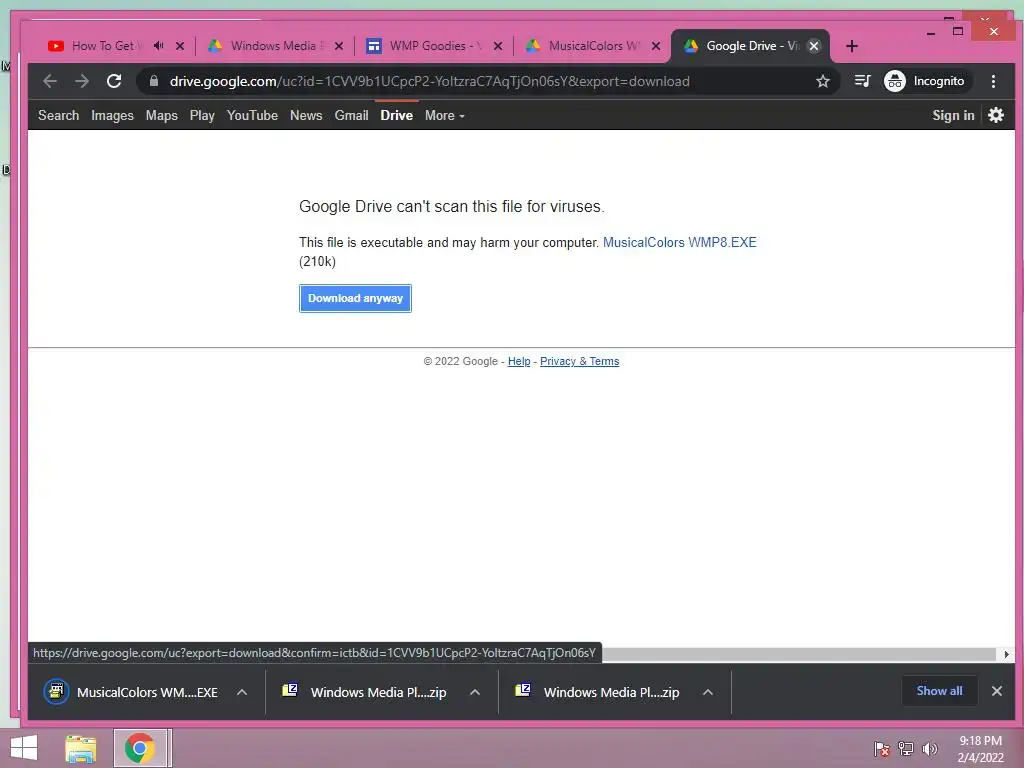
Task: Open the media control icon in toolbar
Action: pos(862,81)
